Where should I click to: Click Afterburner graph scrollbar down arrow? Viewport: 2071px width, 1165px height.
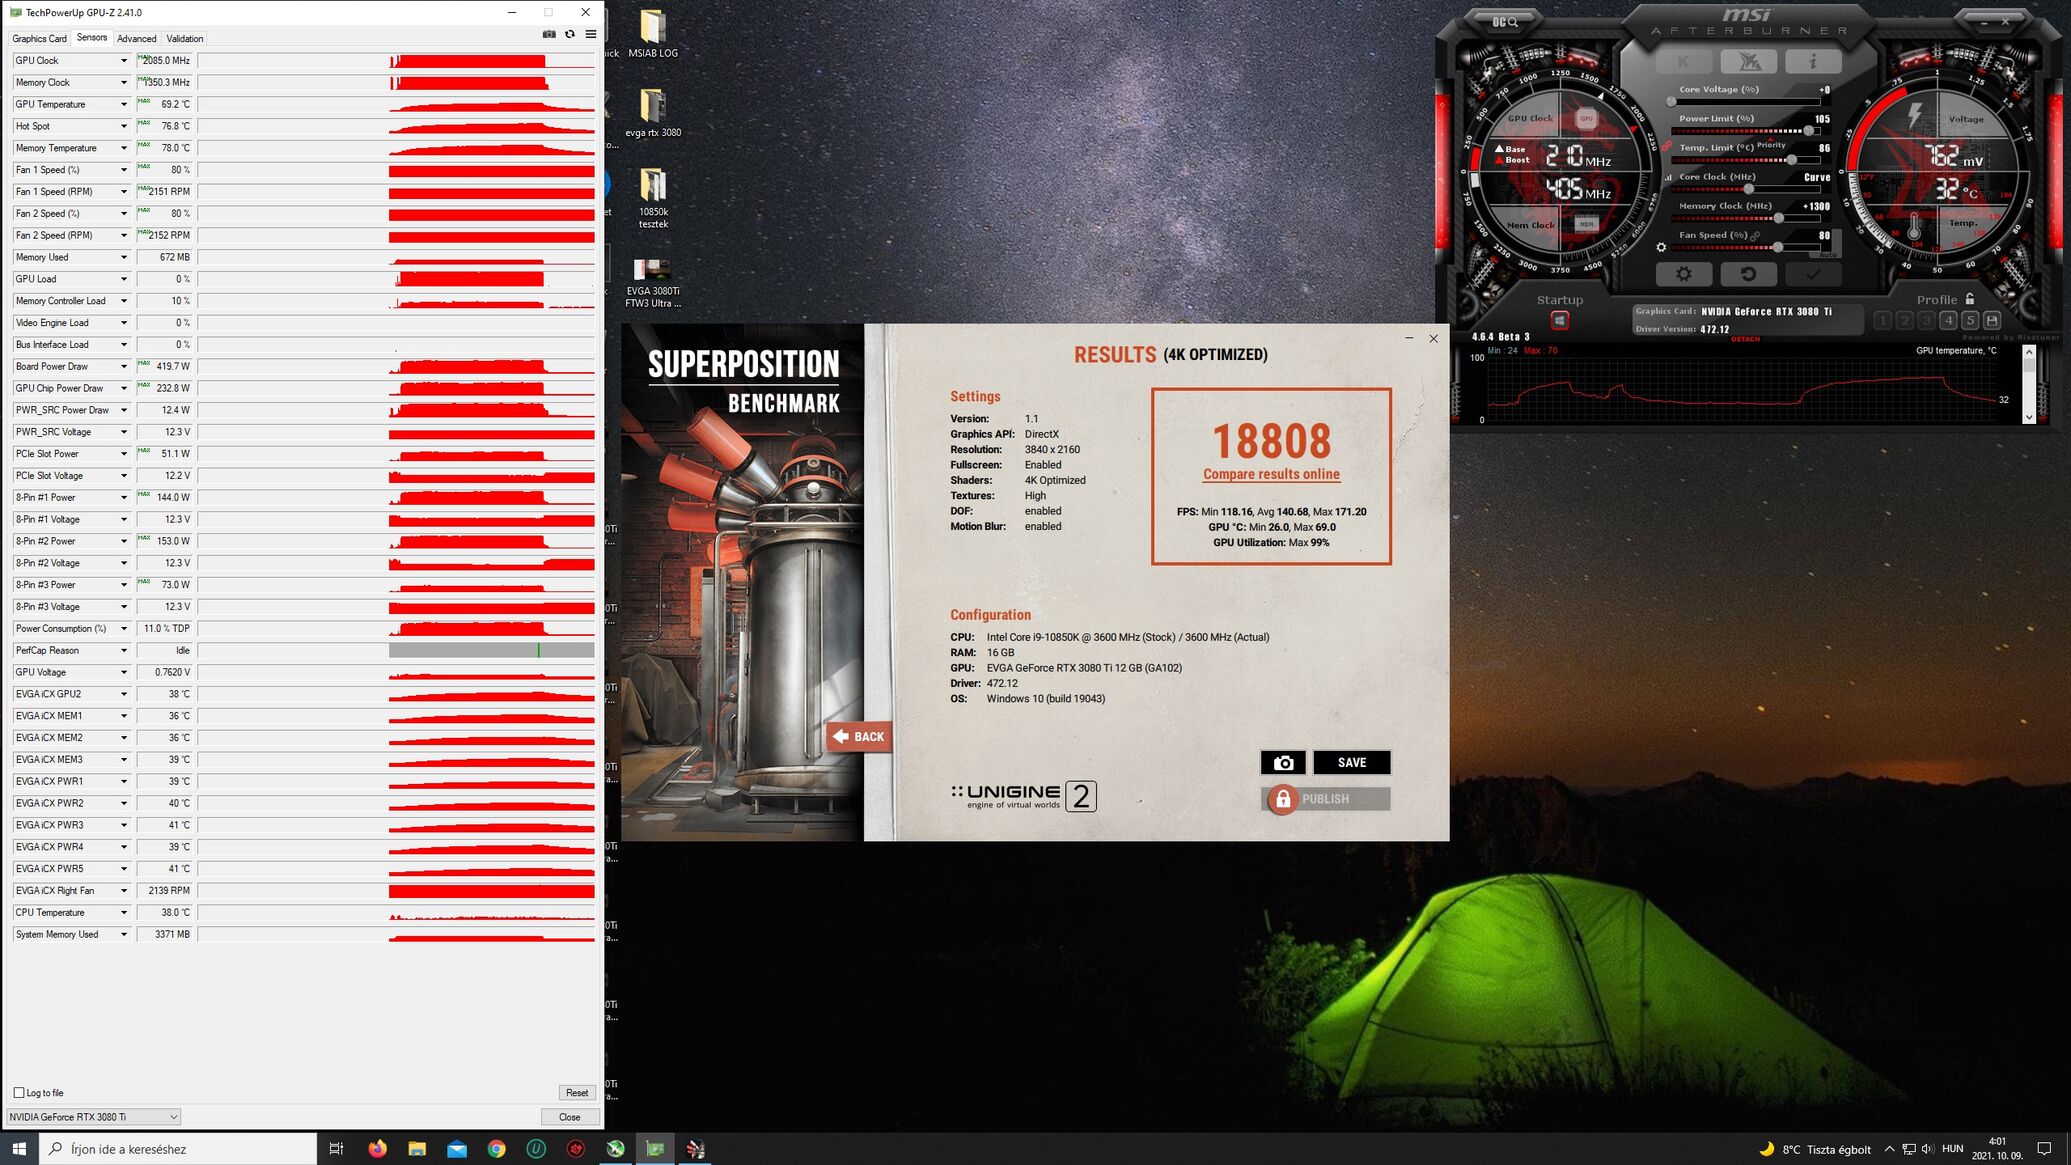click(x=2028, y=416)
